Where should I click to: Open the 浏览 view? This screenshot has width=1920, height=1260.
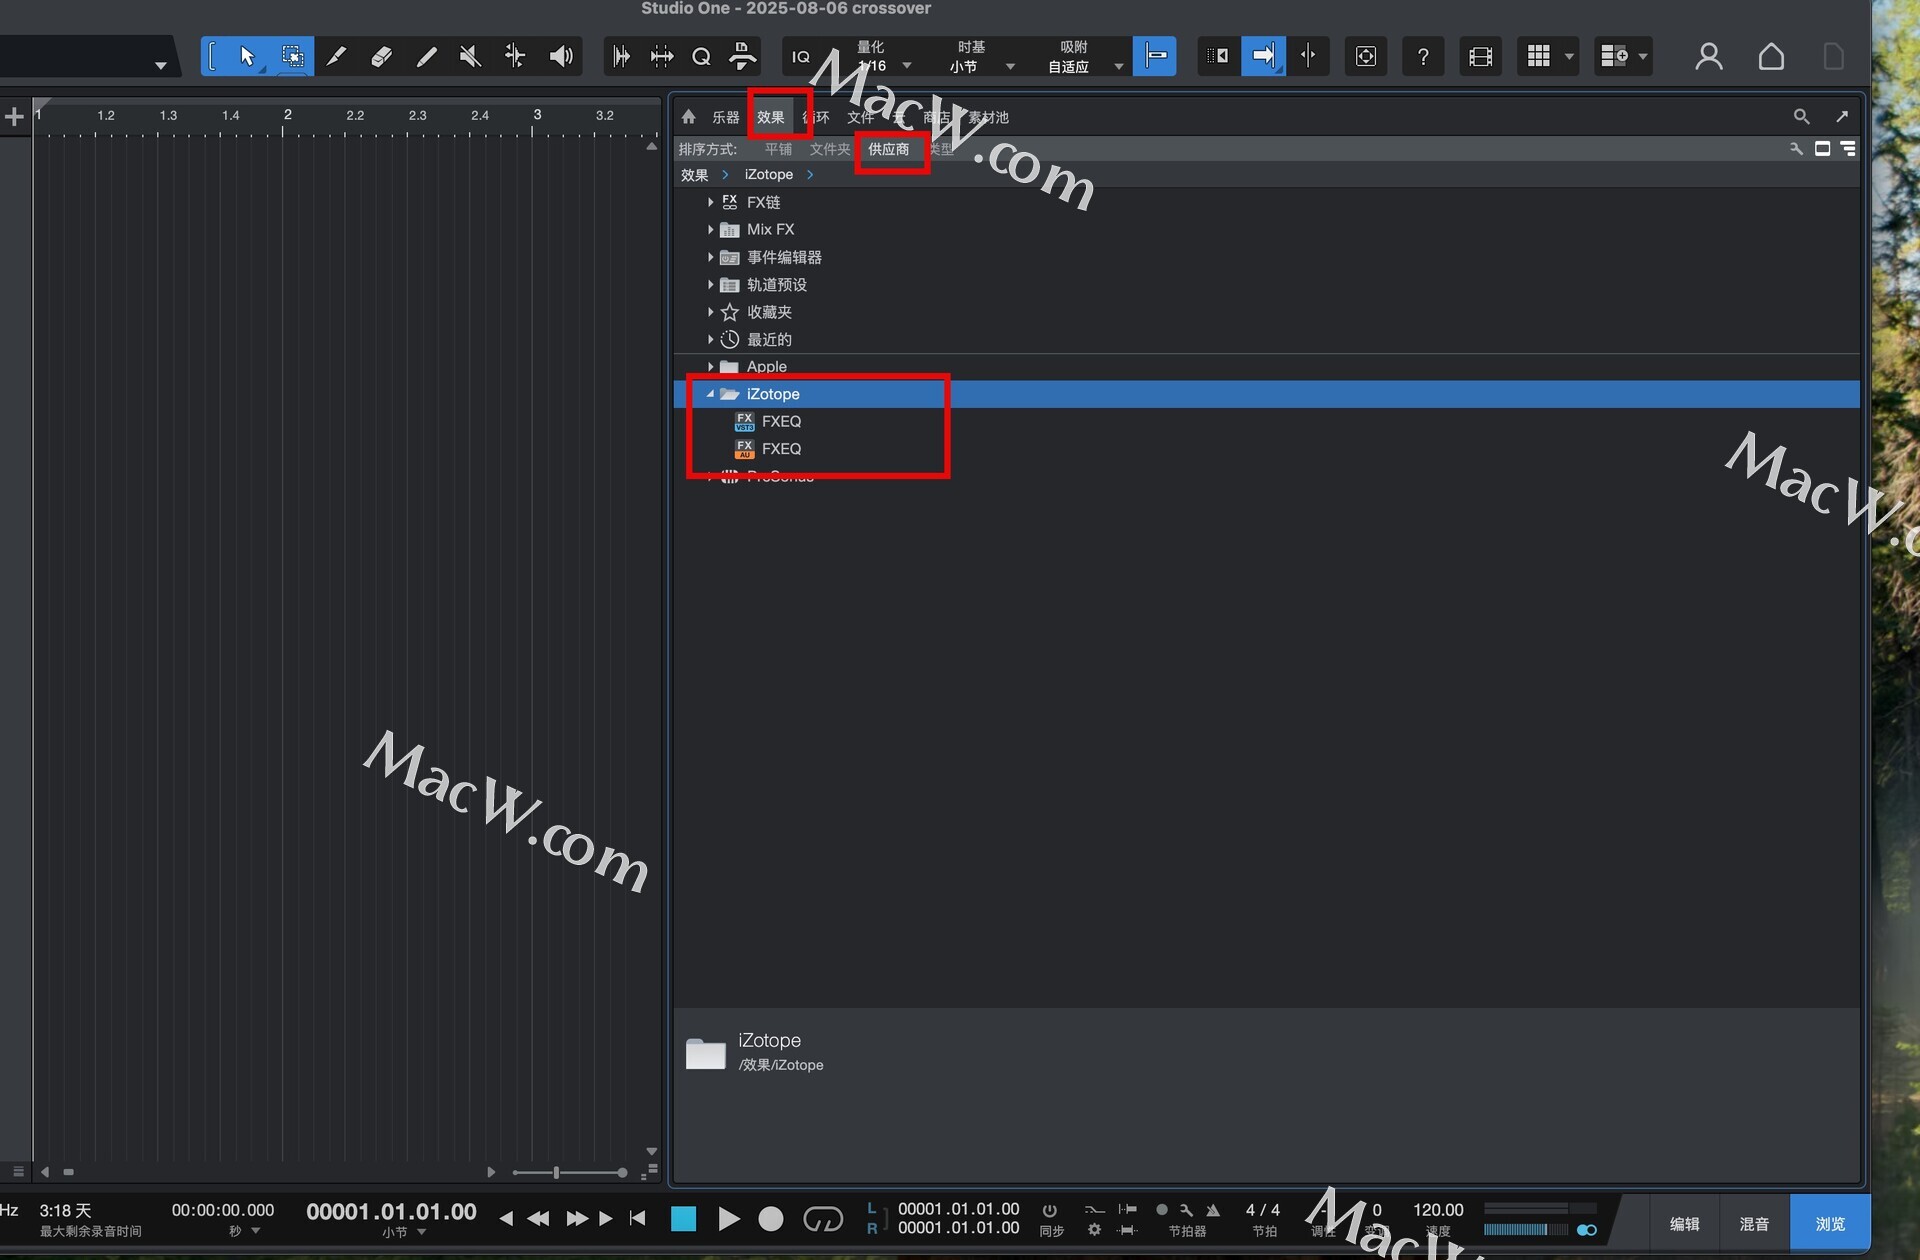tap(1830, 1224)
